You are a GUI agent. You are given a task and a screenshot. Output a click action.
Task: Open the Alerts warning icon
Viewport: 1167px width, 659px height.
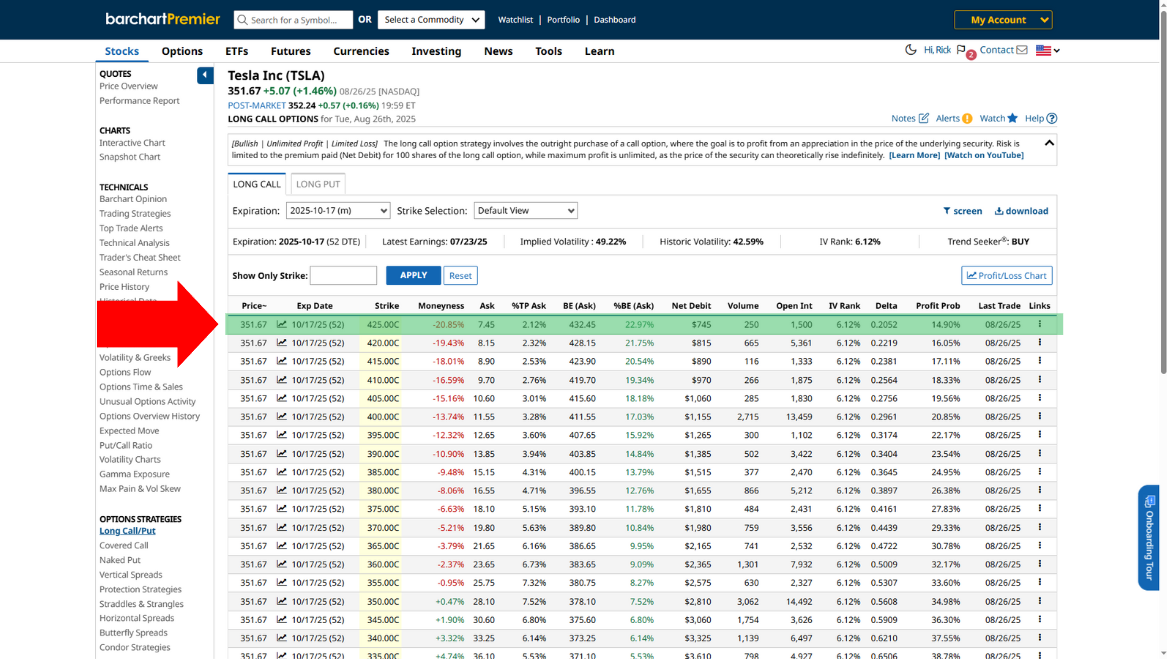tap(967, 118)
